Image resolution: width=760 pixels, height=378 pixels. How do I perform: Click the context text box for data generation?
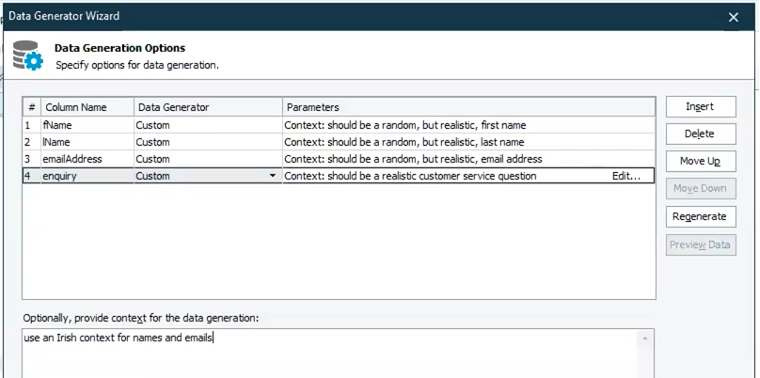coord(338,353)
